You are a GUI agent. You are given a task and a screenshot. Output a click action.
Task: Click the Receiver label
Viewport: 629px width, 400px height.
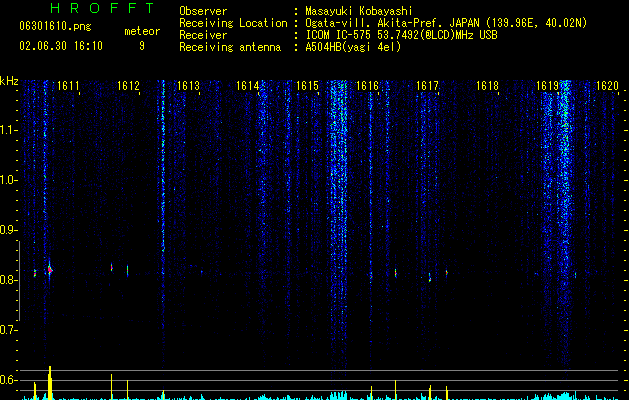(203, 35)
